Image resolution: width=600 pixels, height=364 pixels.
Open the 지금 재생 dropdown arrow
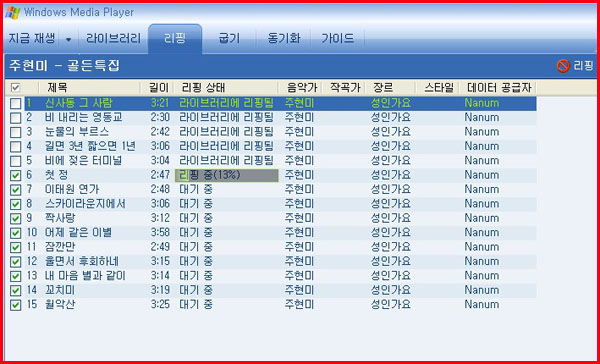68,39
